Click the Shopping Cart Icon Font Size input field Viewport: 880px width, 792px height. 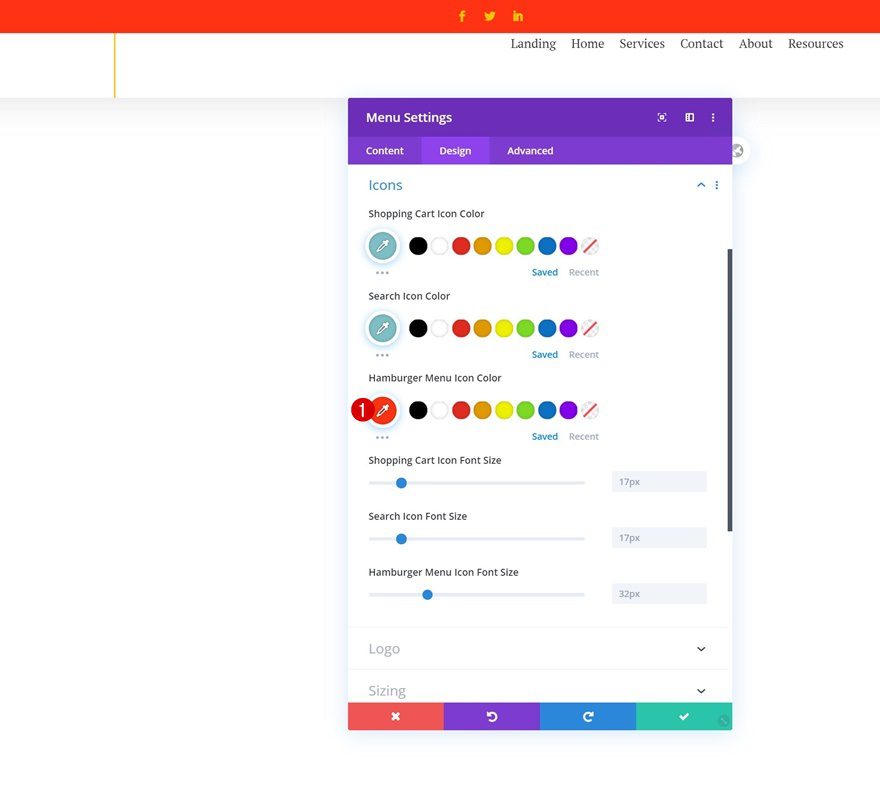coord(658,481)
